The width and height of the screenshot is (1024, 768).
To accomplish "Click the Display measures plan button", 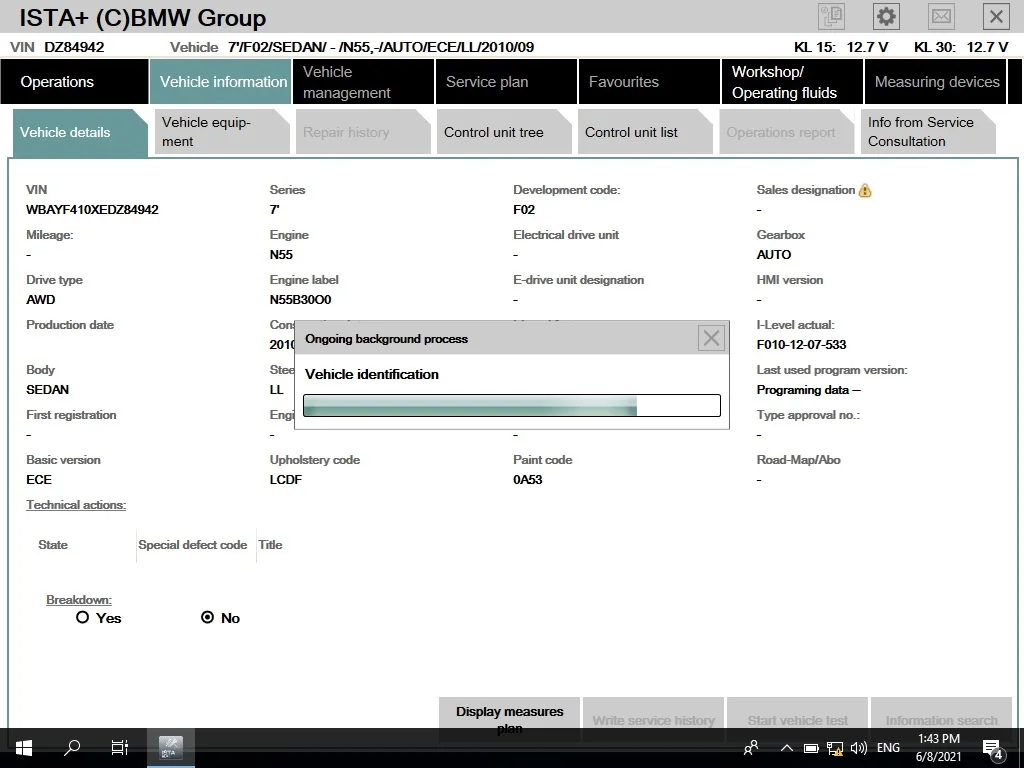I will 509,719.
